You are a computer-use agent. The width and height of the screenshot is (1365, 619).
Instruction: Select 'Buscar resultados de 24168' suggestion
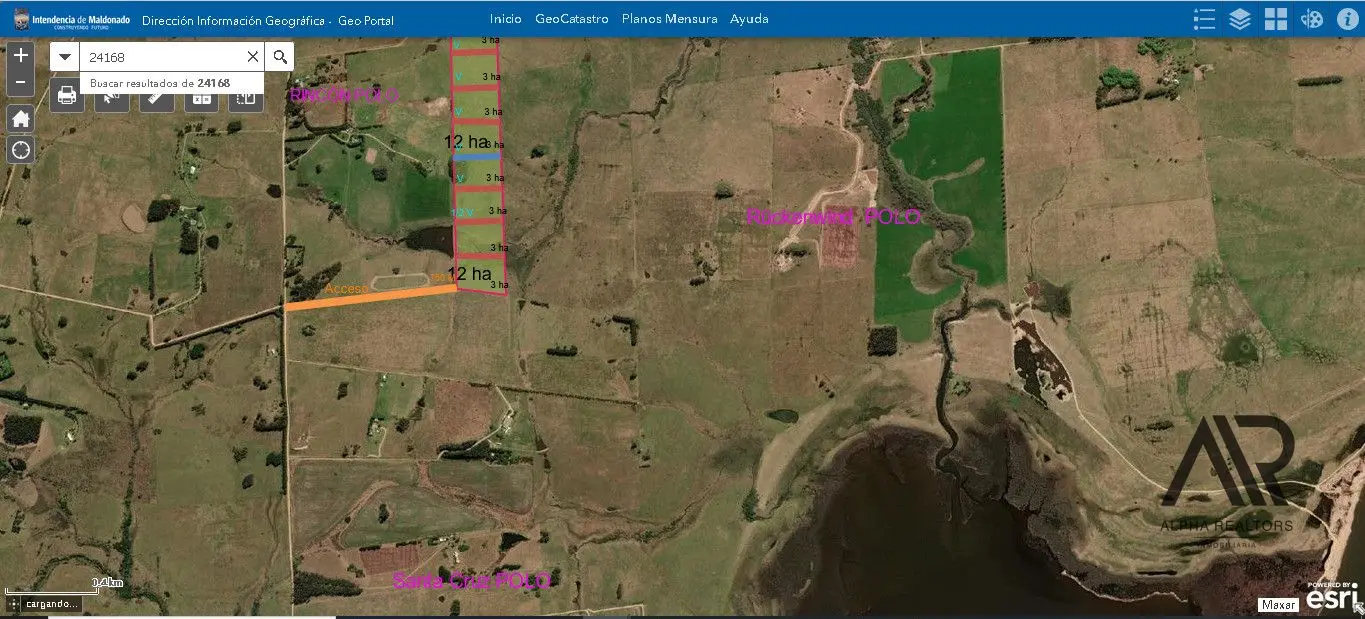click(160, 84)
